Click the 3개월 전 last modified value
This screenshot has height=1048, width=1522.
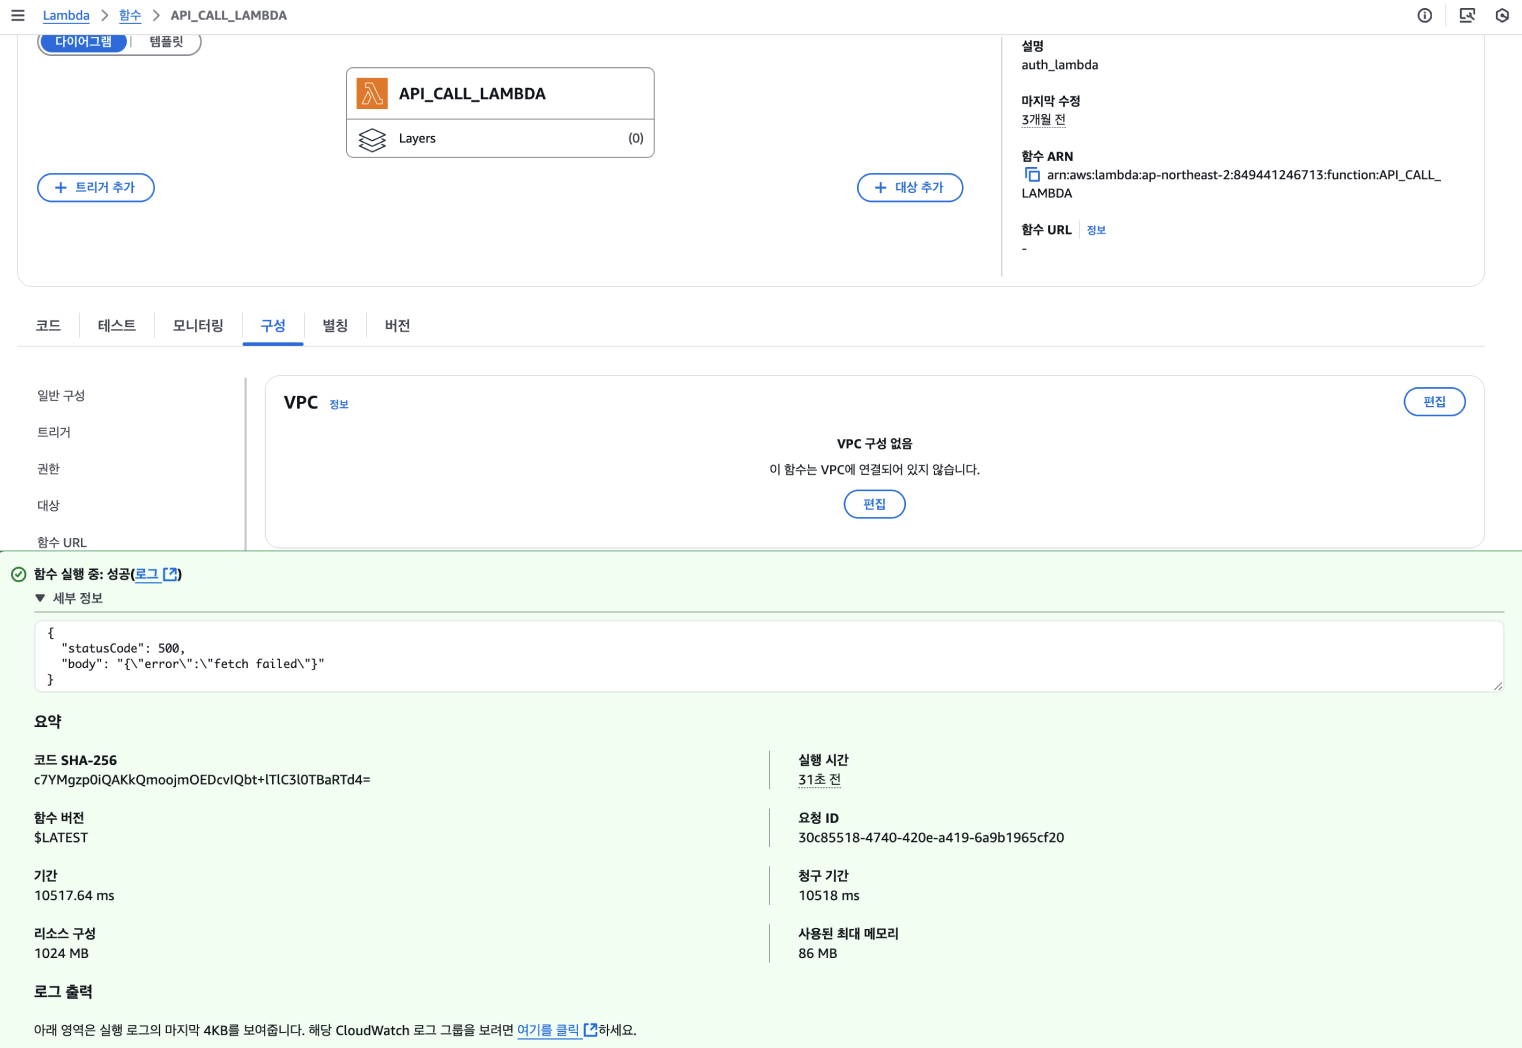click(1043, 120)
